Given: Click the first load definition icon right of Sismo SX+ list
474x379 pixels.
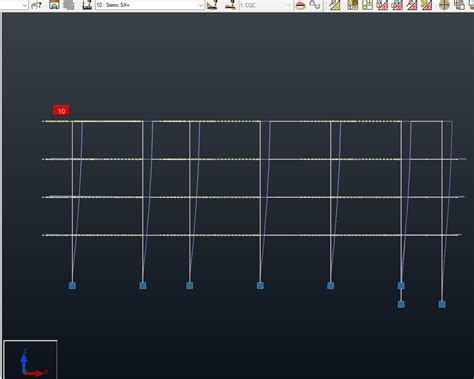Looking at the screenshot, I should 212,5.
